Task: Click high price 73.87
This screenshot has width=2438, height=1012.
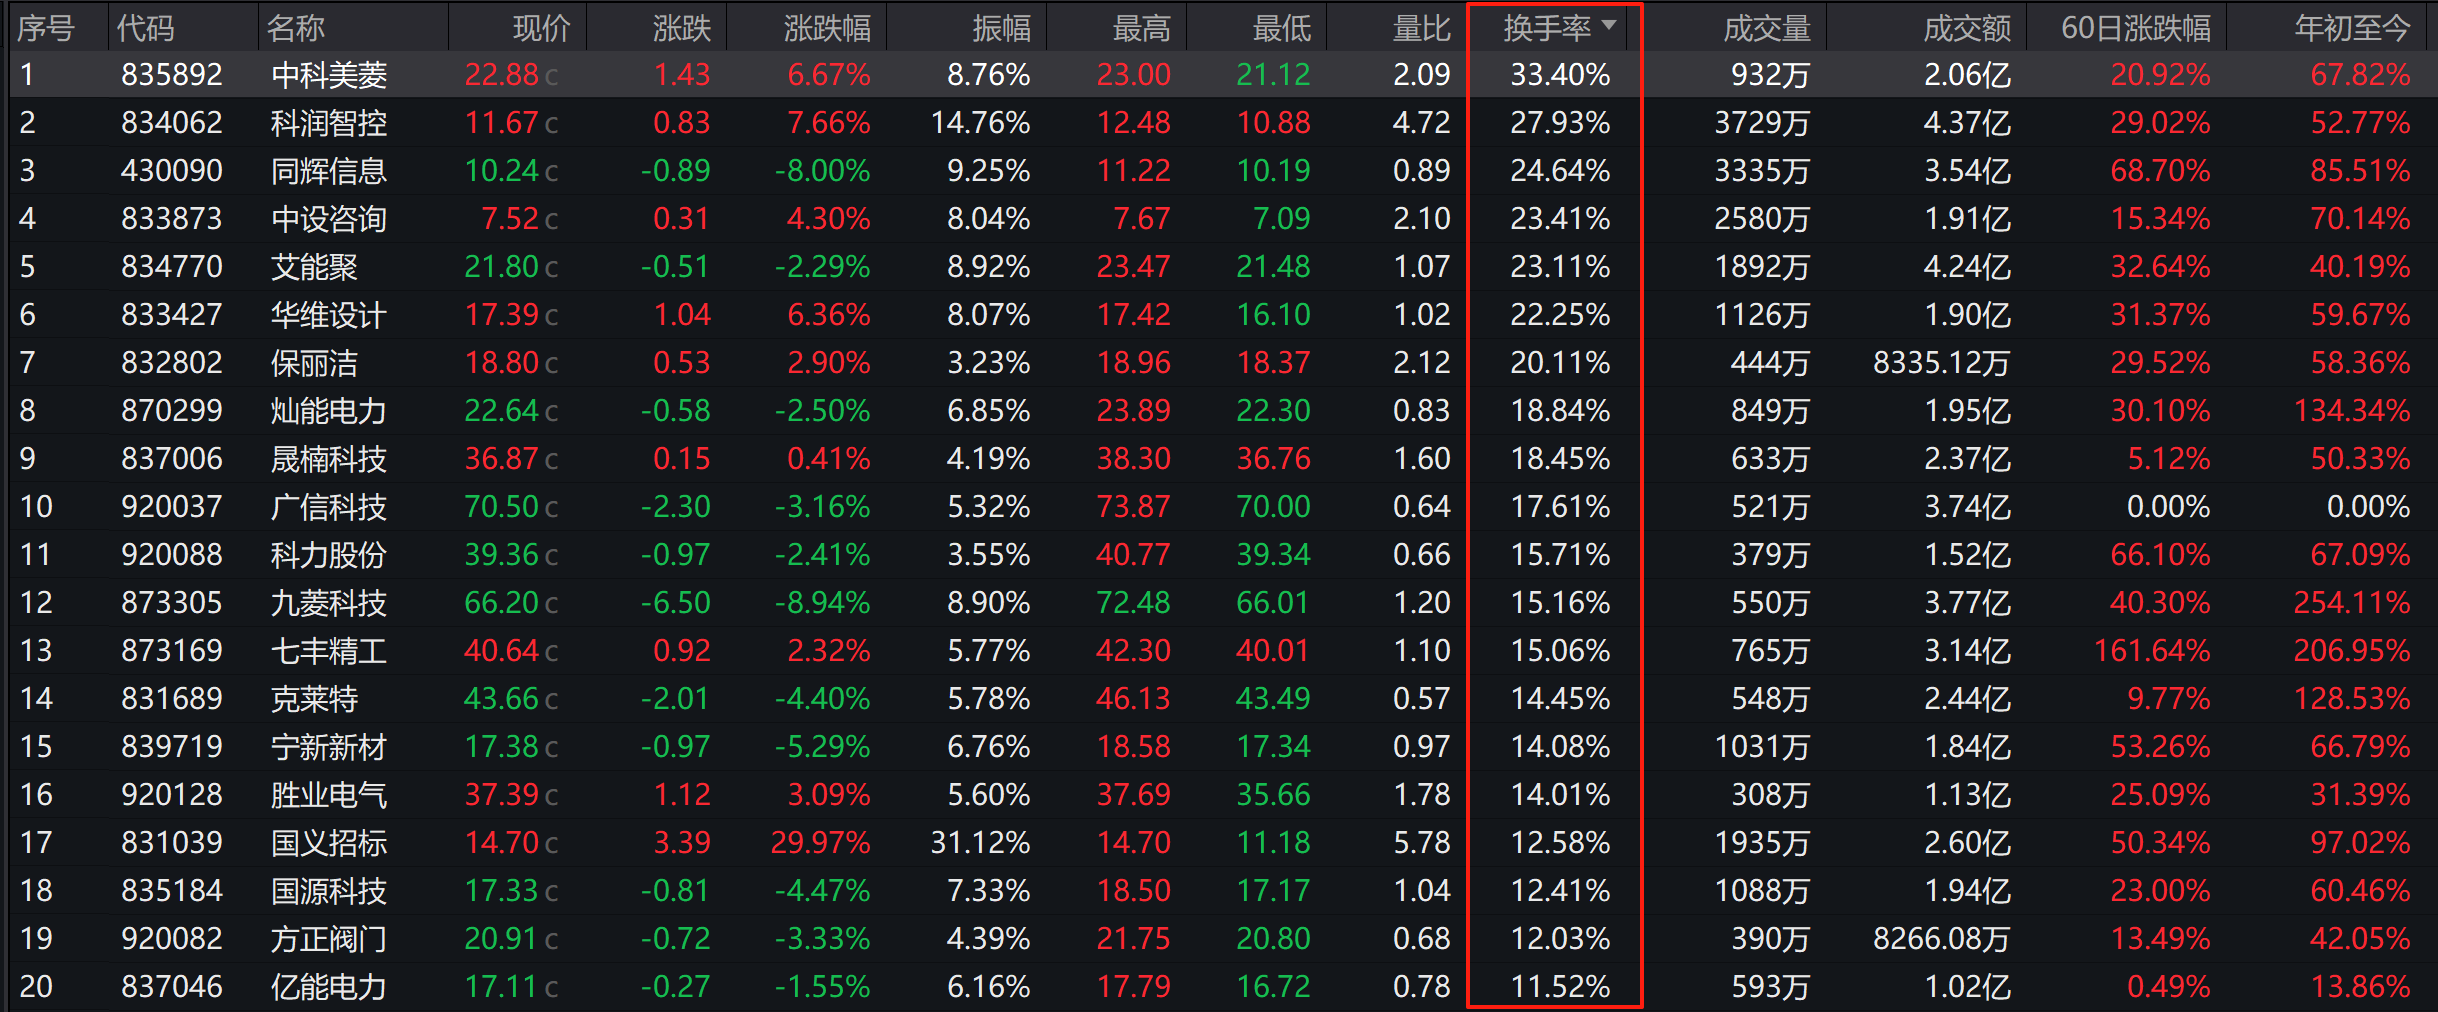Action: tap(1133, 507)
